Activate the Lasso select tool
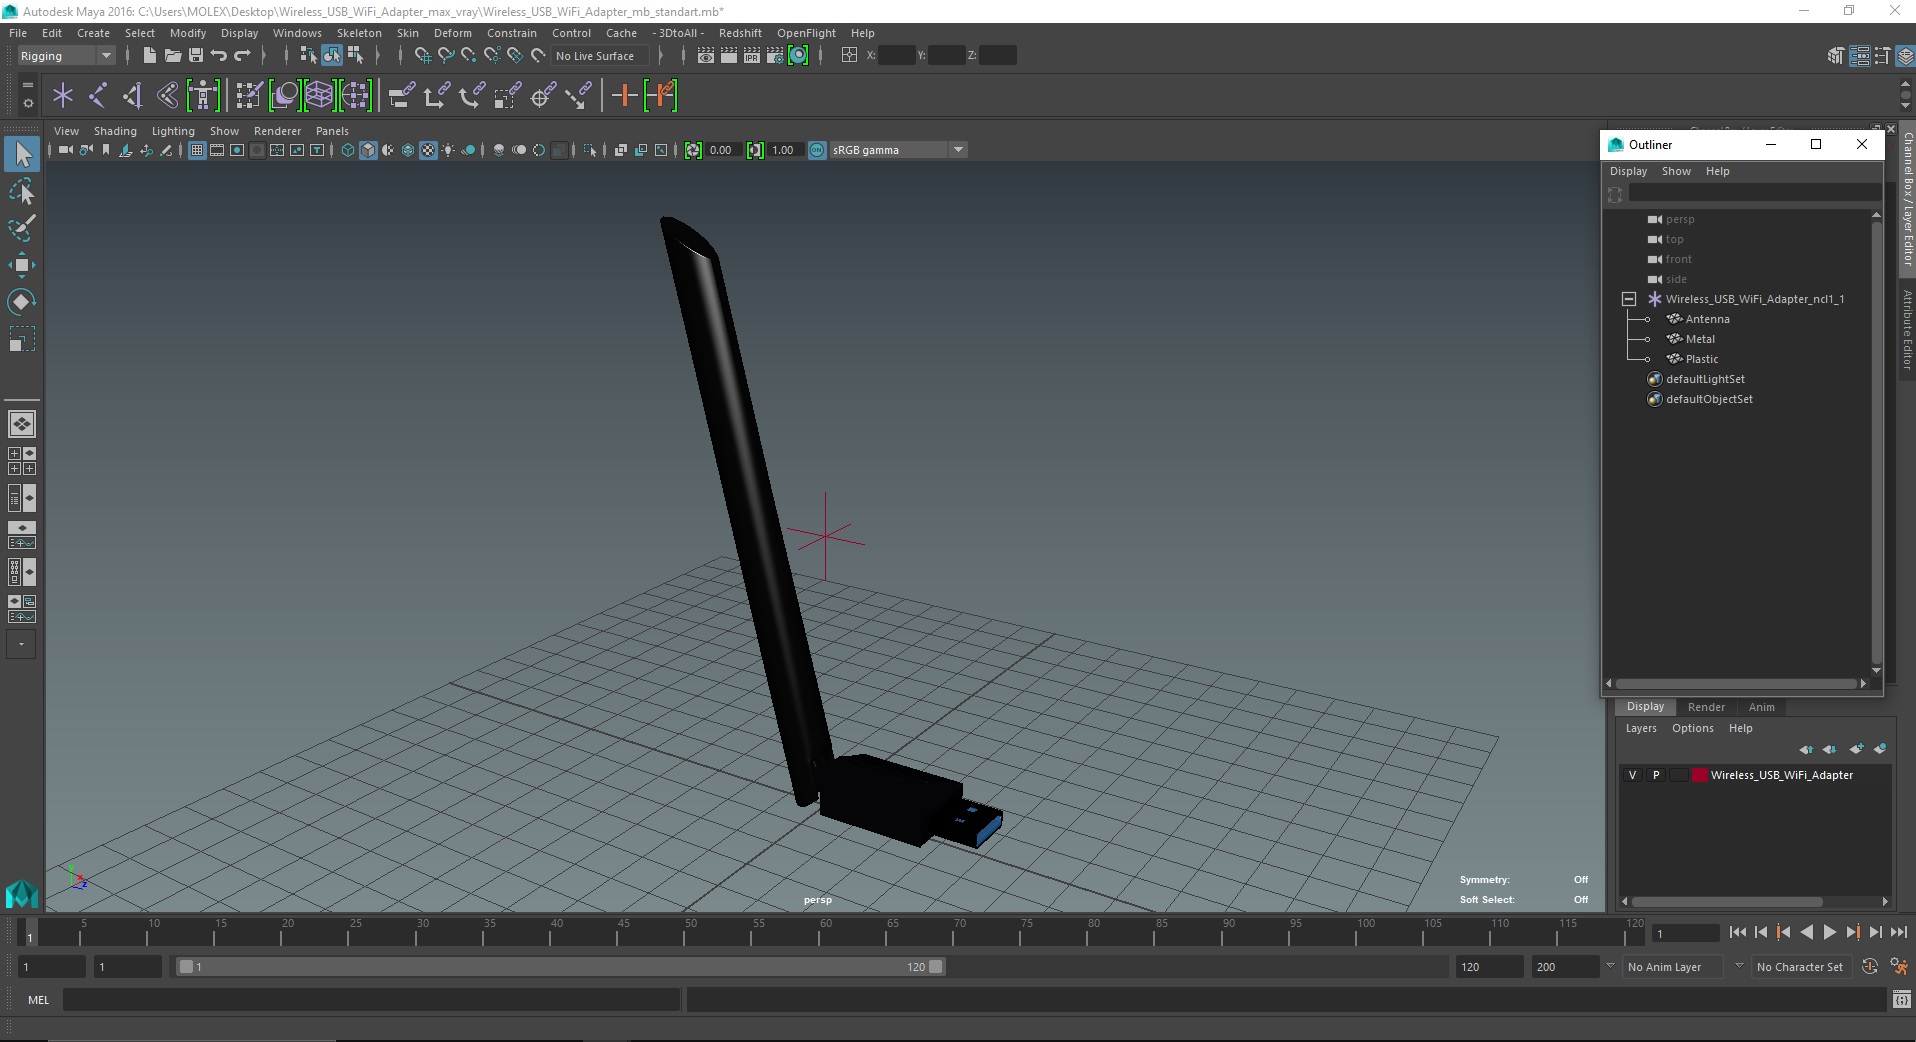Viewport: 1916px width, 1042px height. (22, 191)
